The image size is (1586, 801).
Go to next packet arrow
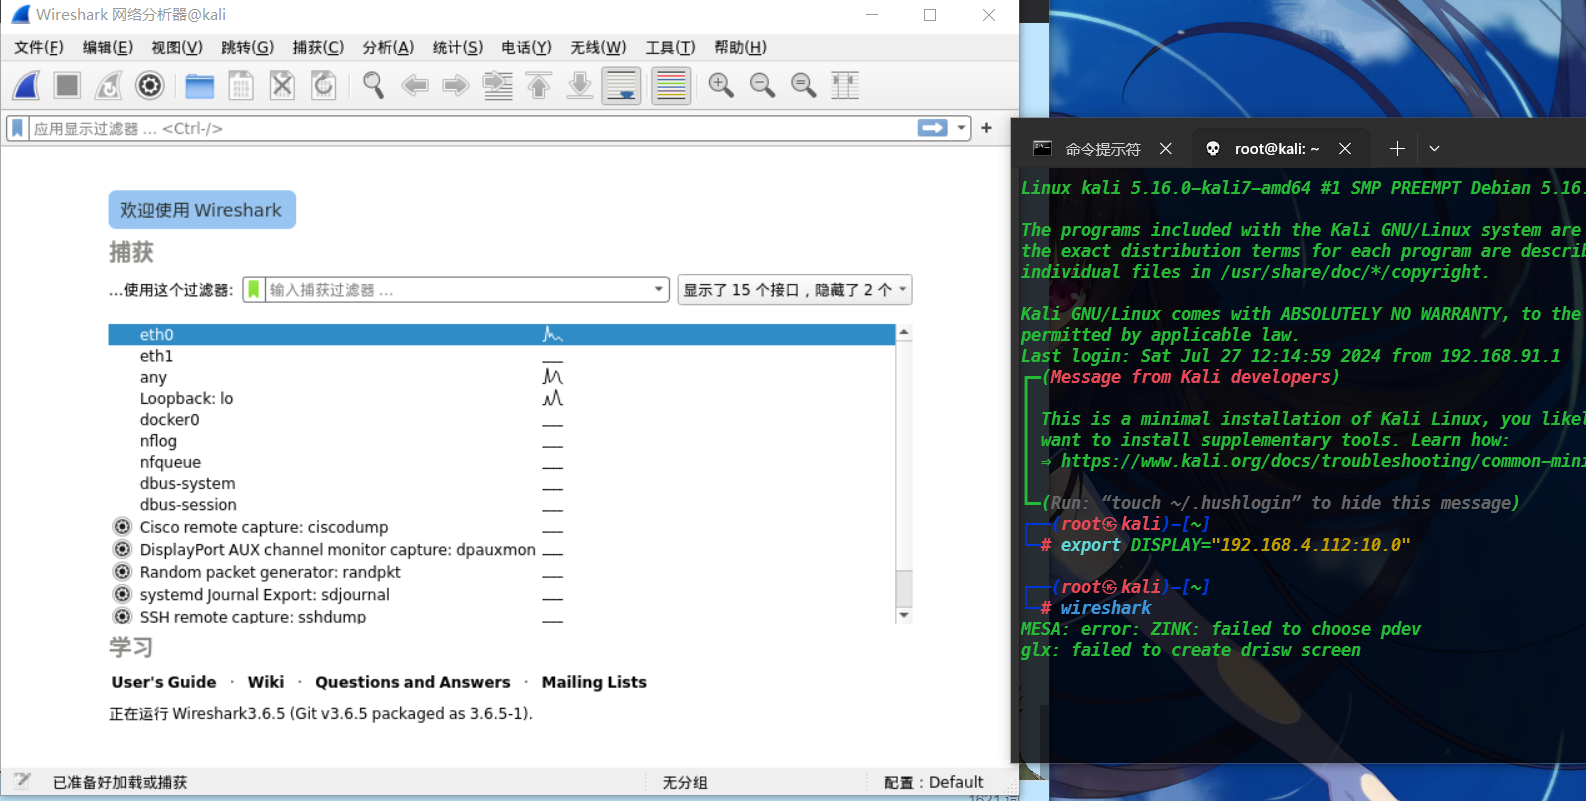(x=456, y=86)
